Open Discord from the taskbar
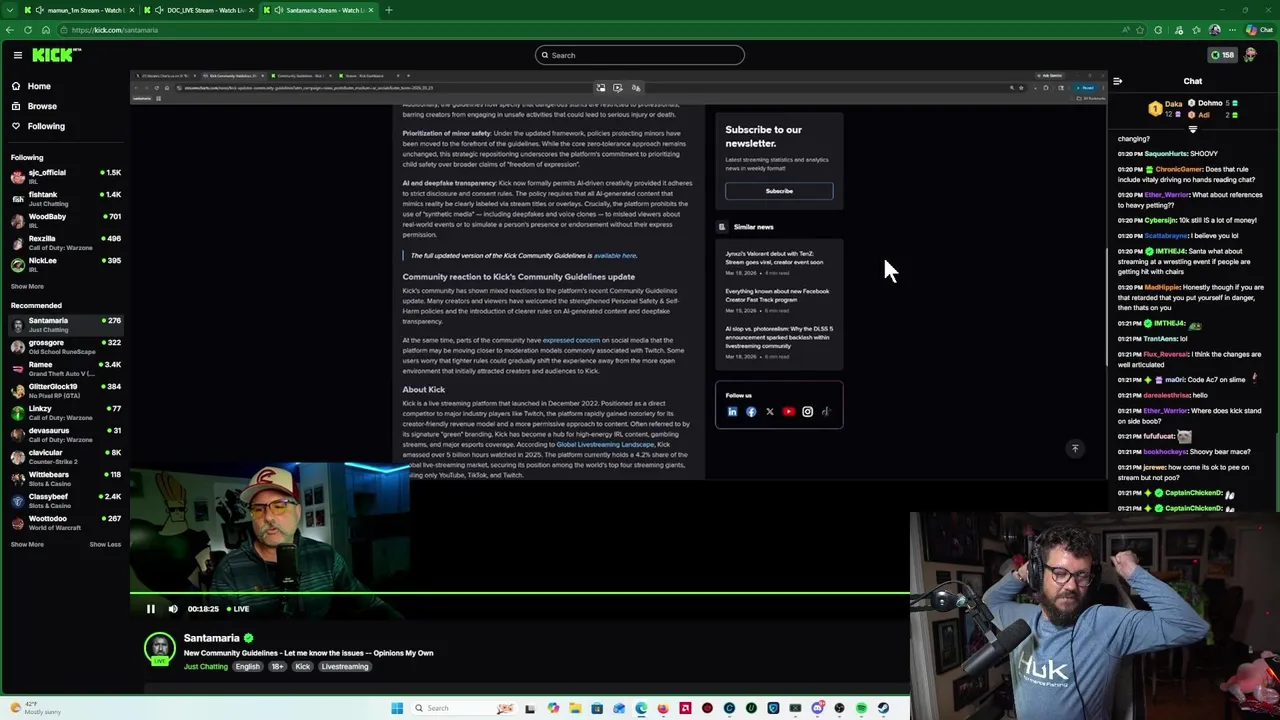This screenshot has width=1280, height=720. click(817, 708)
